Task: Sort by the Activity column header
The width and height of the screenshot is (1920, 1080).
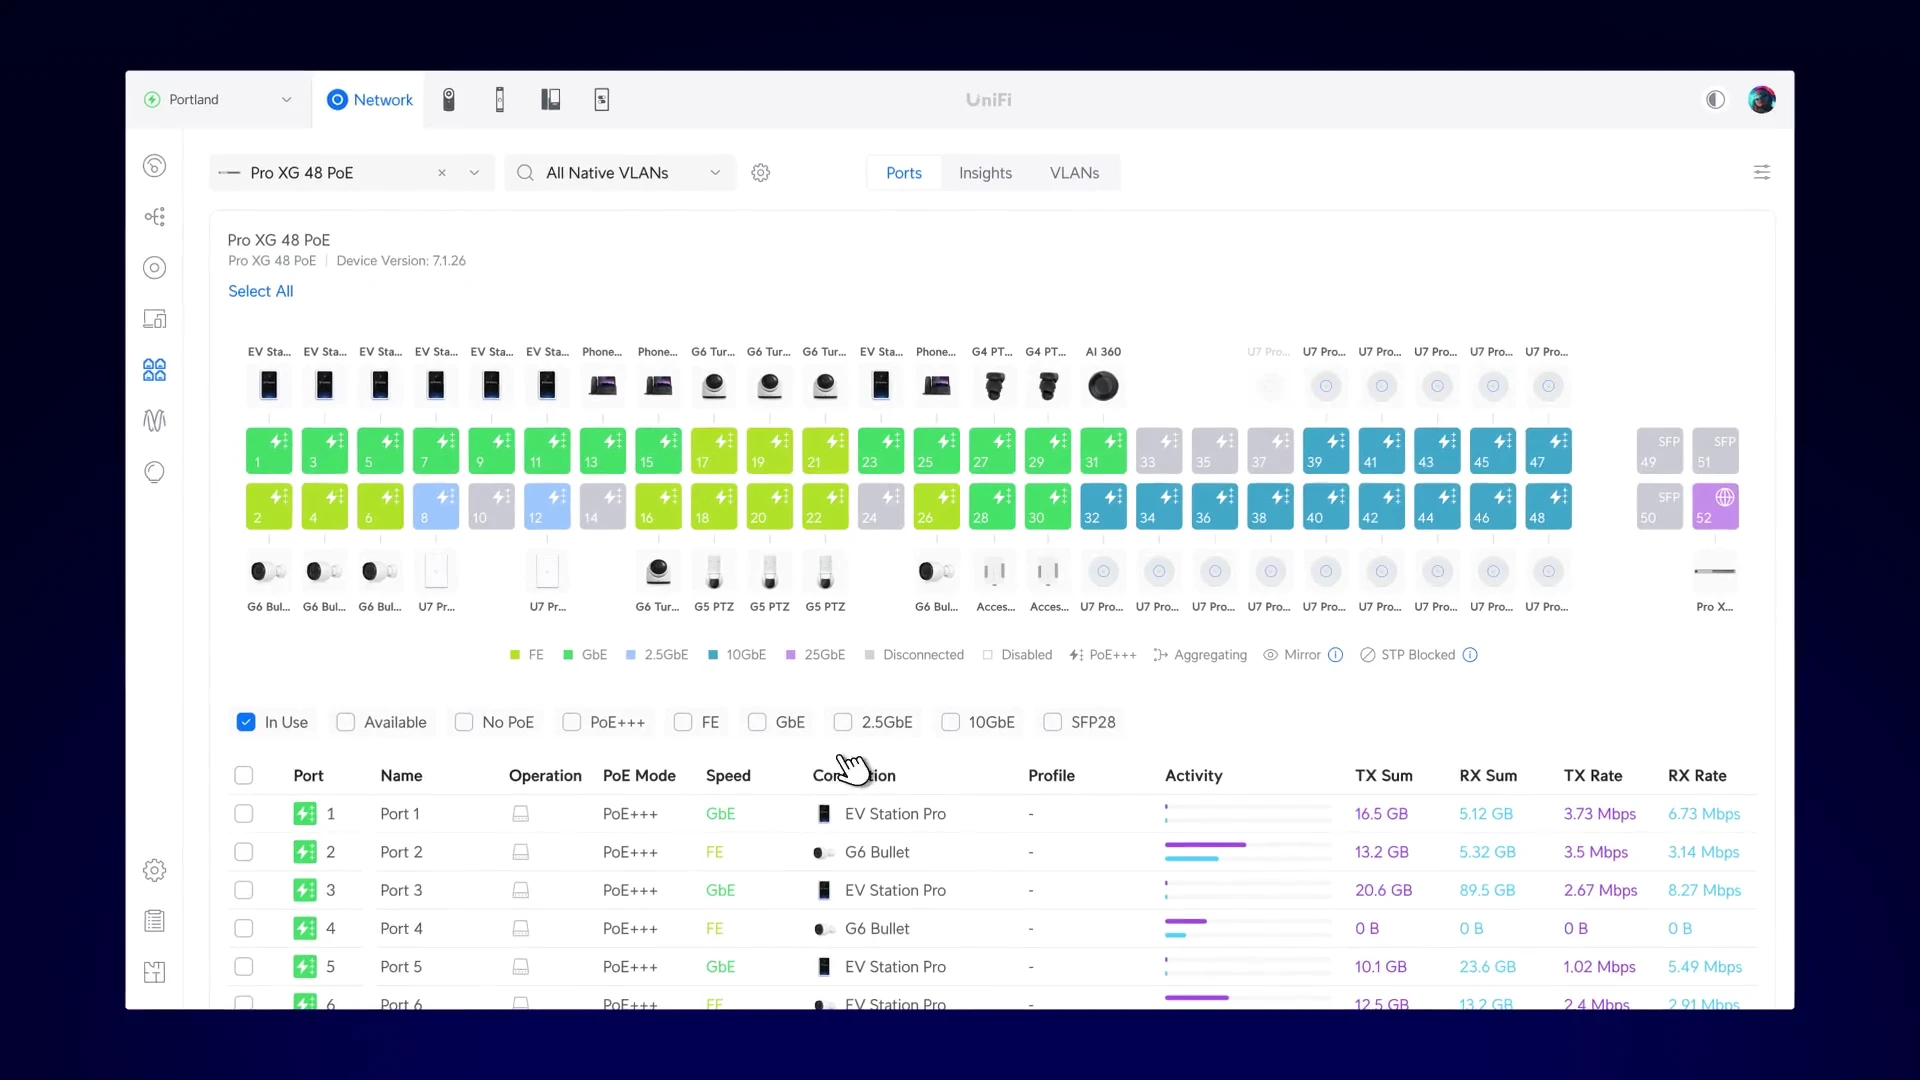Action: (x=1193, y=776)
